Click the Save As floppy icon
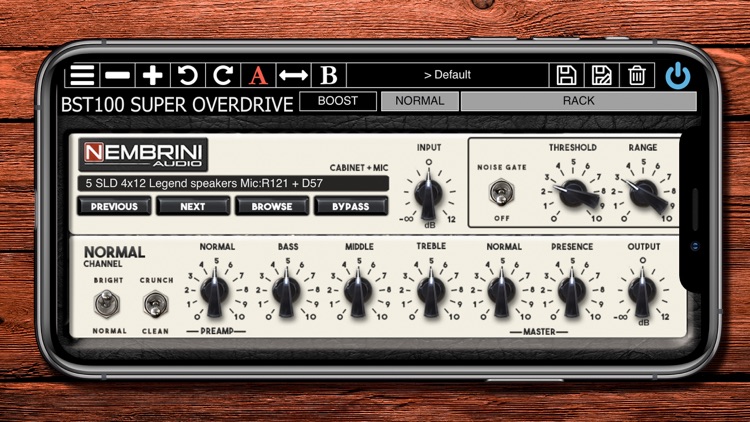 point(601,75)
